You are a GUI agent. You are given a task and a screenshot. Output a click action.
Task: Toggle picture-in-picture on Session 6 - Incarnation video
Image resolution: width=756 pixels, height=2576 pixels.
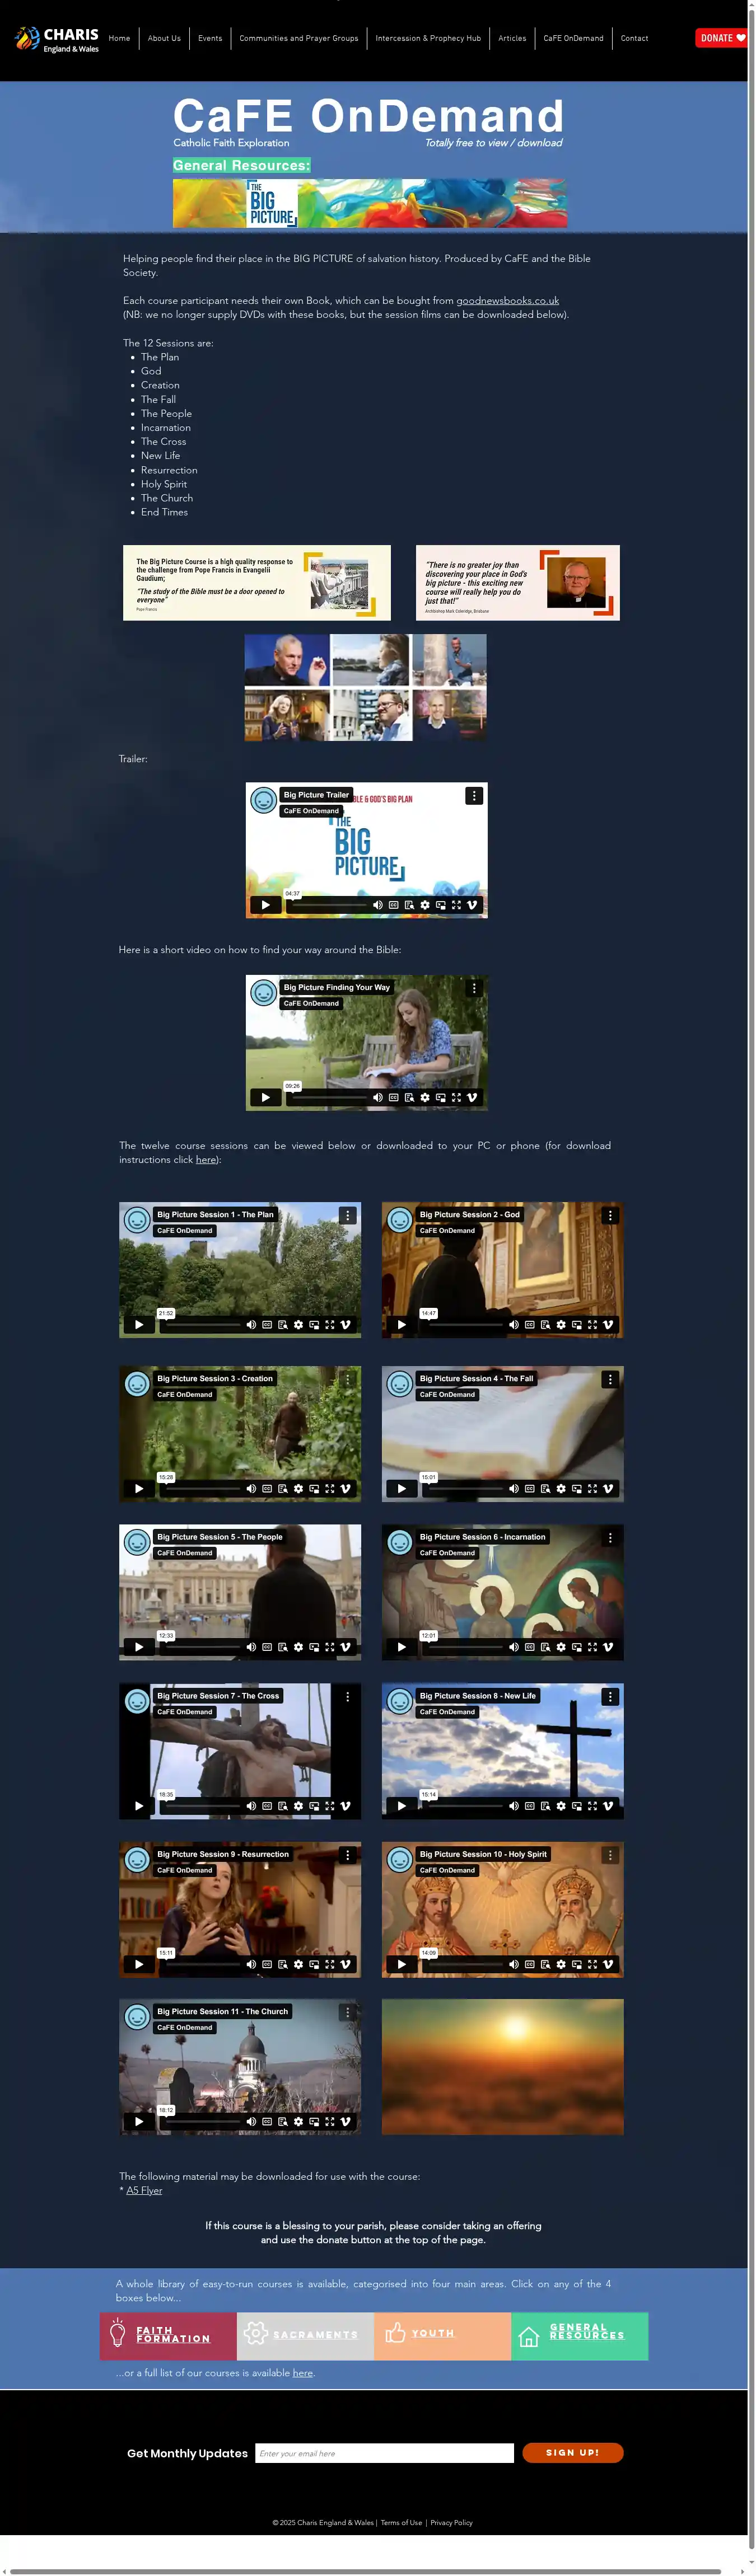(577, 1646)
